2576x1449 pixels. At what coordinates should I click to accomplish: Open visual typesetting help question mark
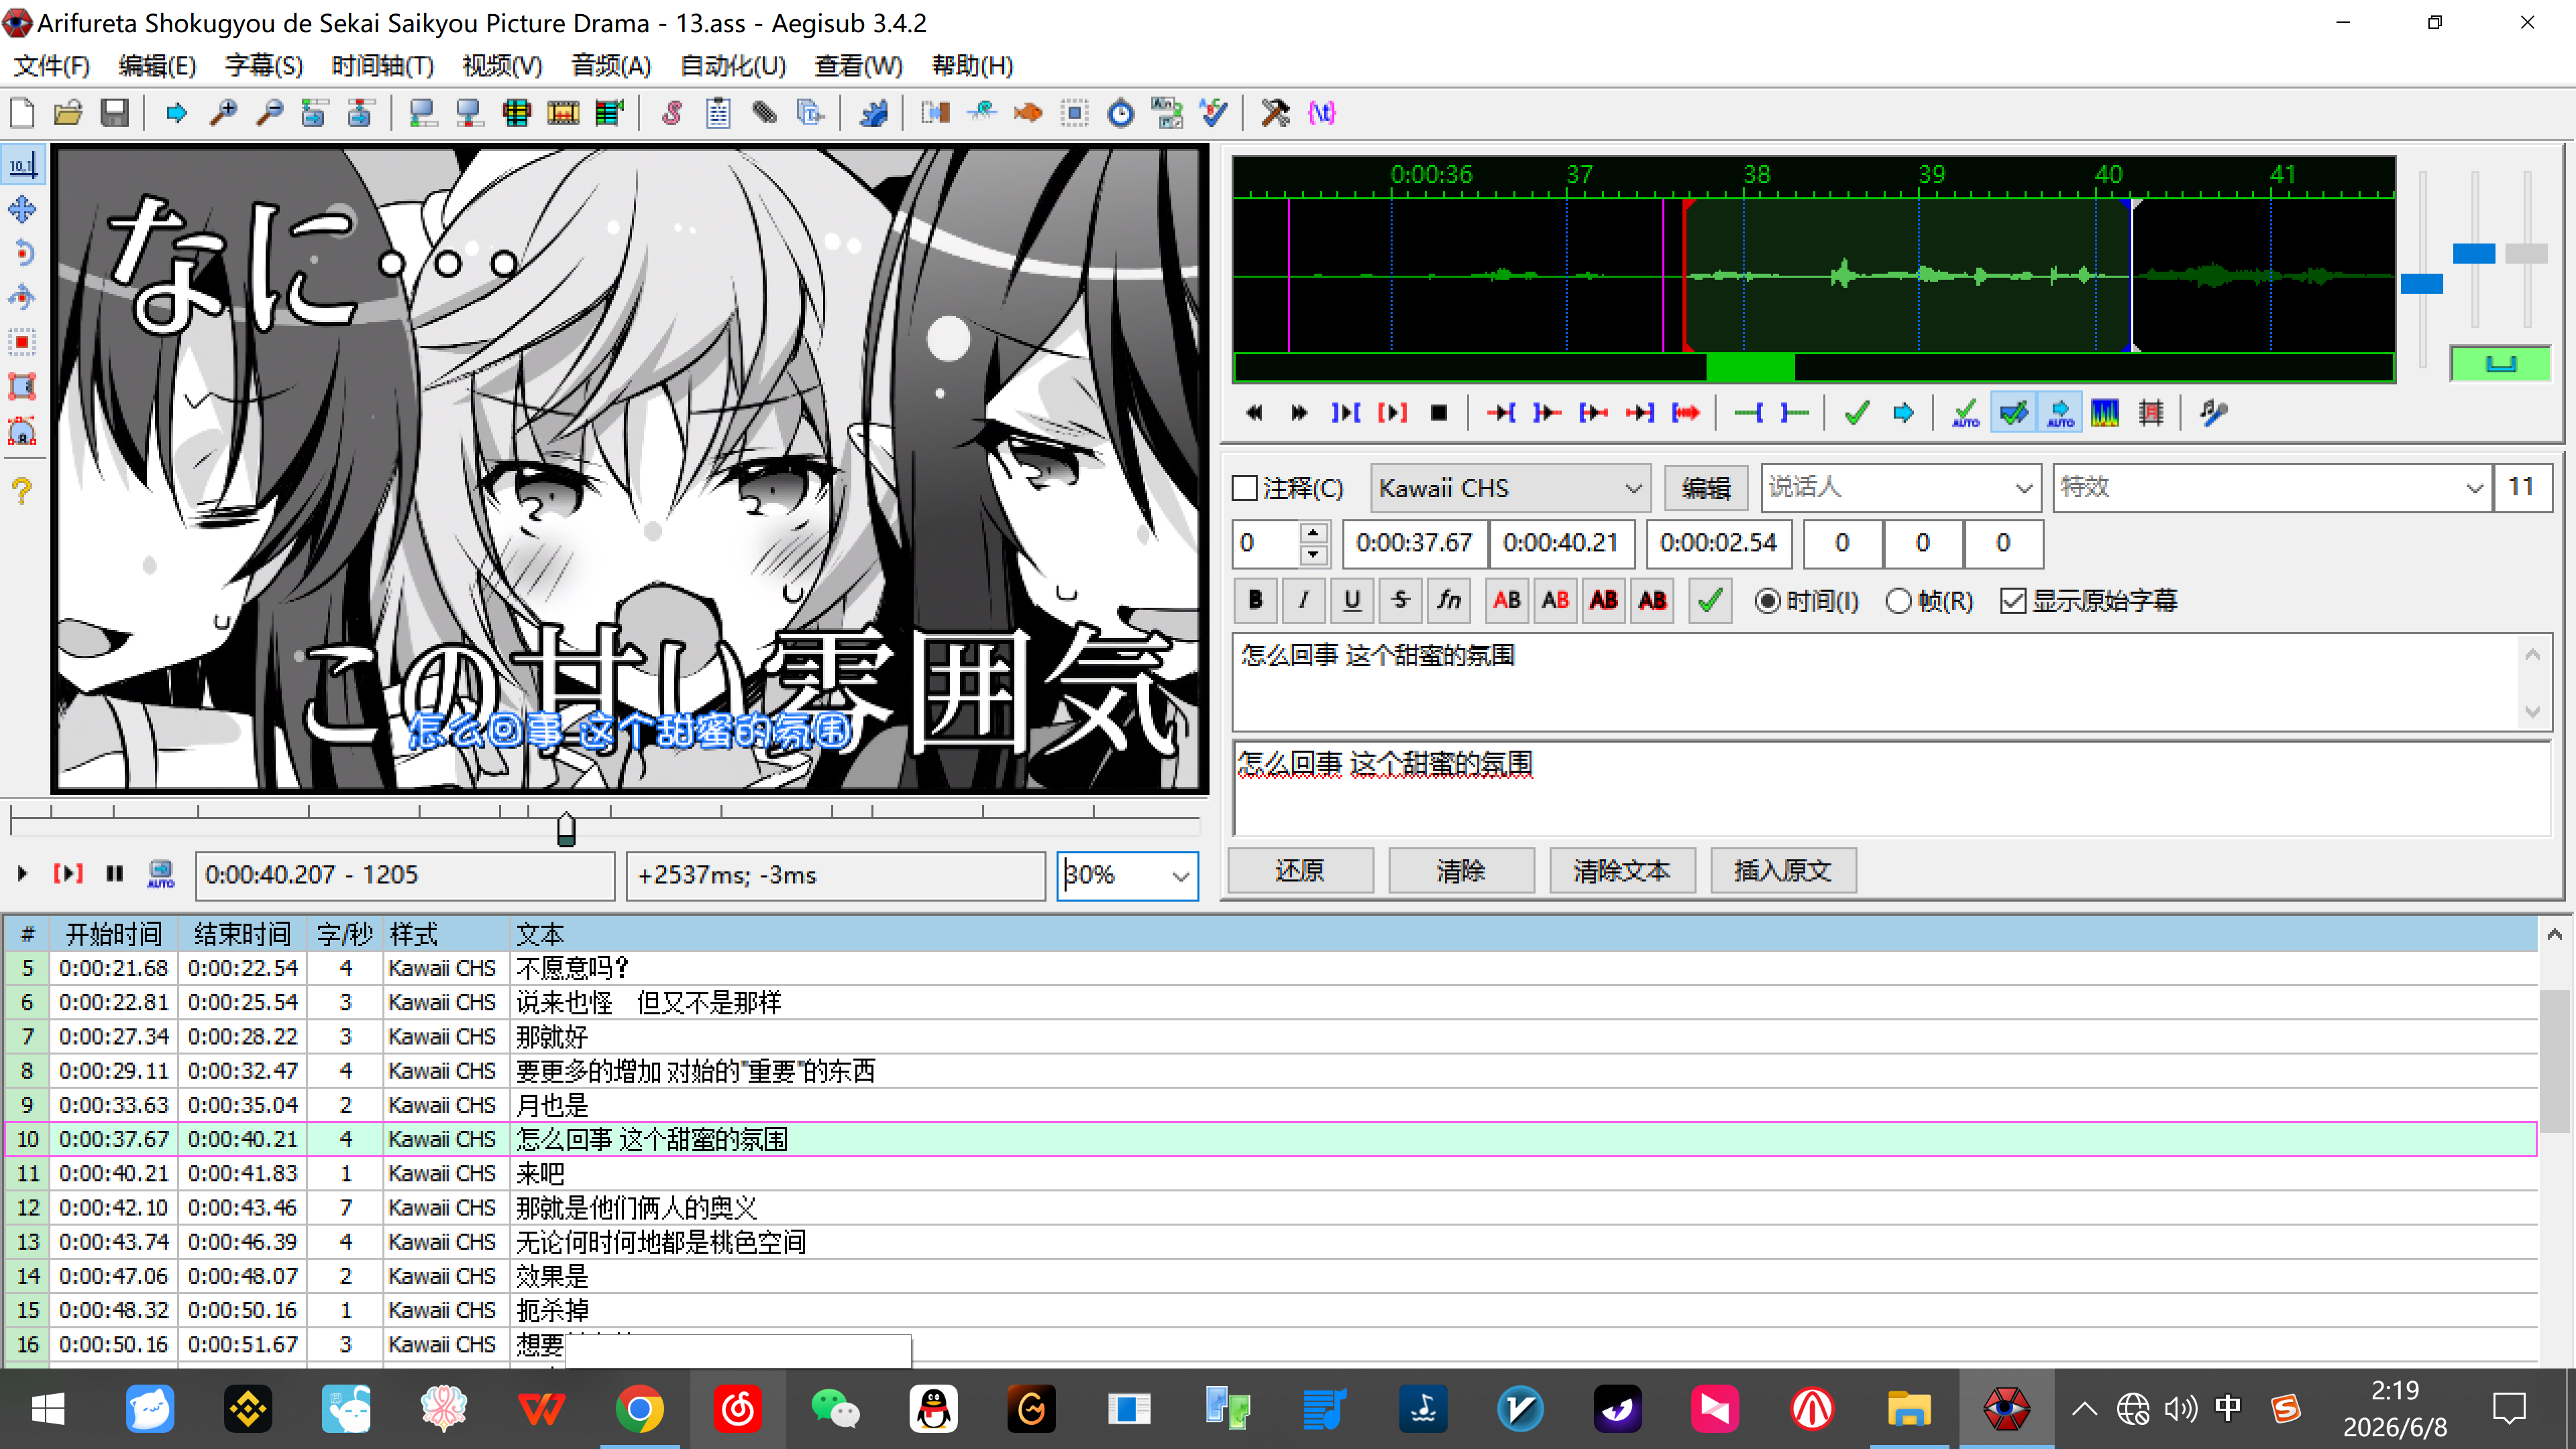(x=22, y=490)
